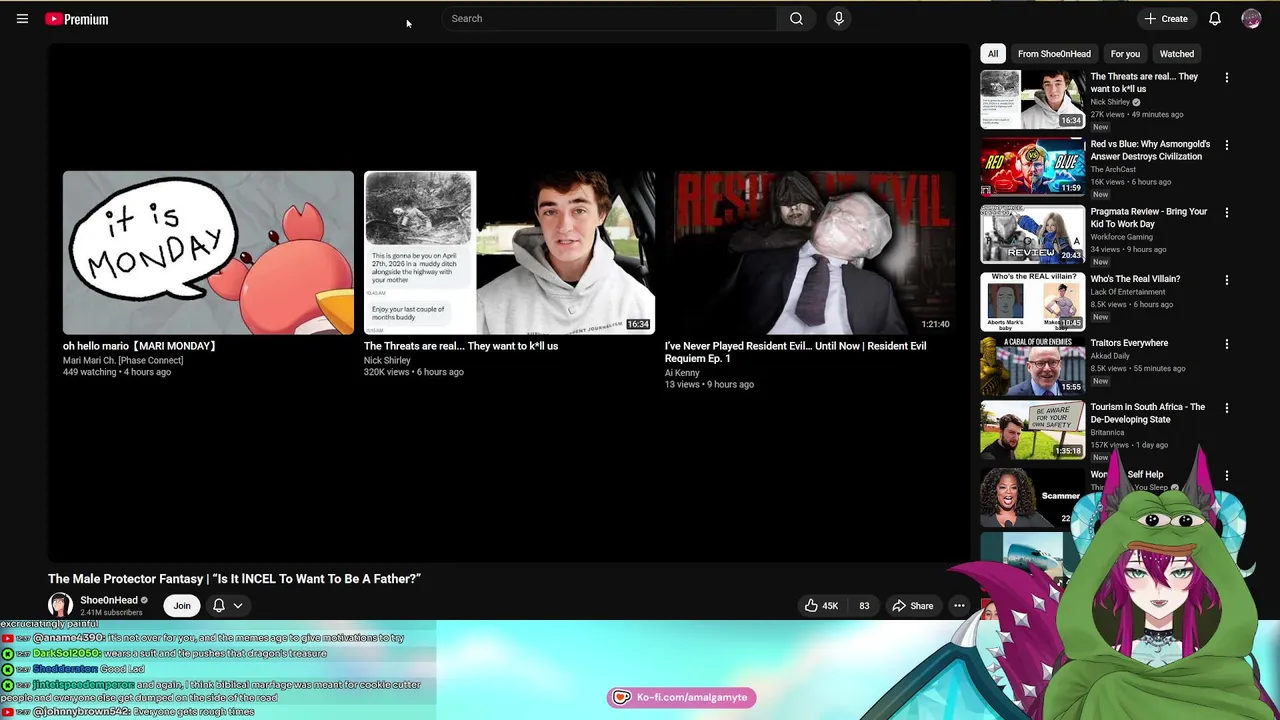Select the Watched chip

pyautogui.click(x=1177, y=54)
